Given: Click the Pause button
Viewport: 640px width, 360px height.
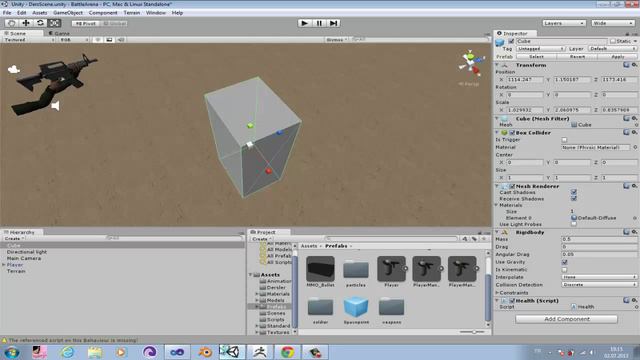Looking at the screenshot, I should pos(319,23).
